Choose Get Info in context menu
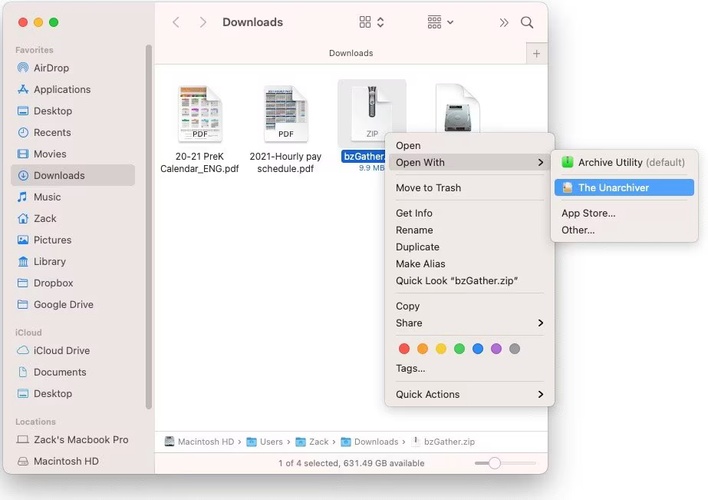This screenshot has width=708, height=500. (470, 213)
